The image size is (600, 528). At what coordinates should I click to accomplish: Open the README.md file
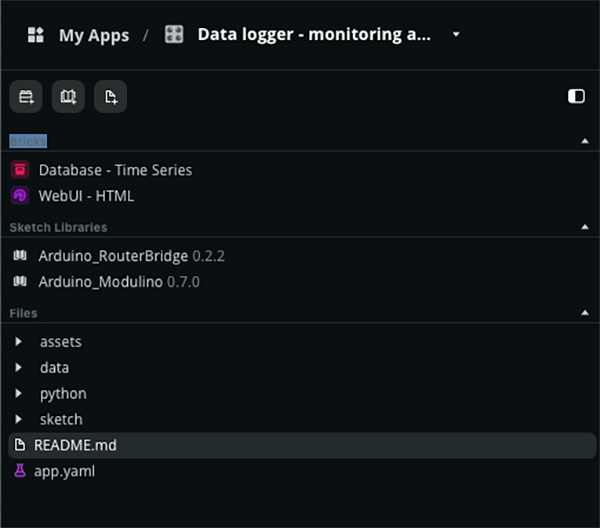(302, 445)
